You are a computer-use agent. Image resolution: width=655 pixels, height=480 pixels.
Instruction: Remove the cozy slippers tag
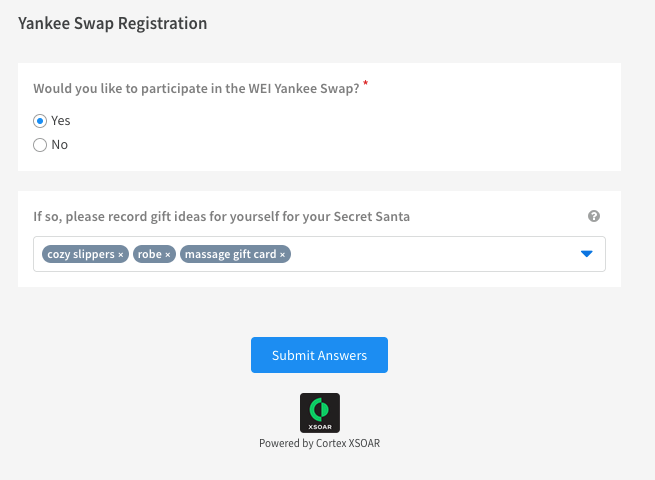click(121, 254)
